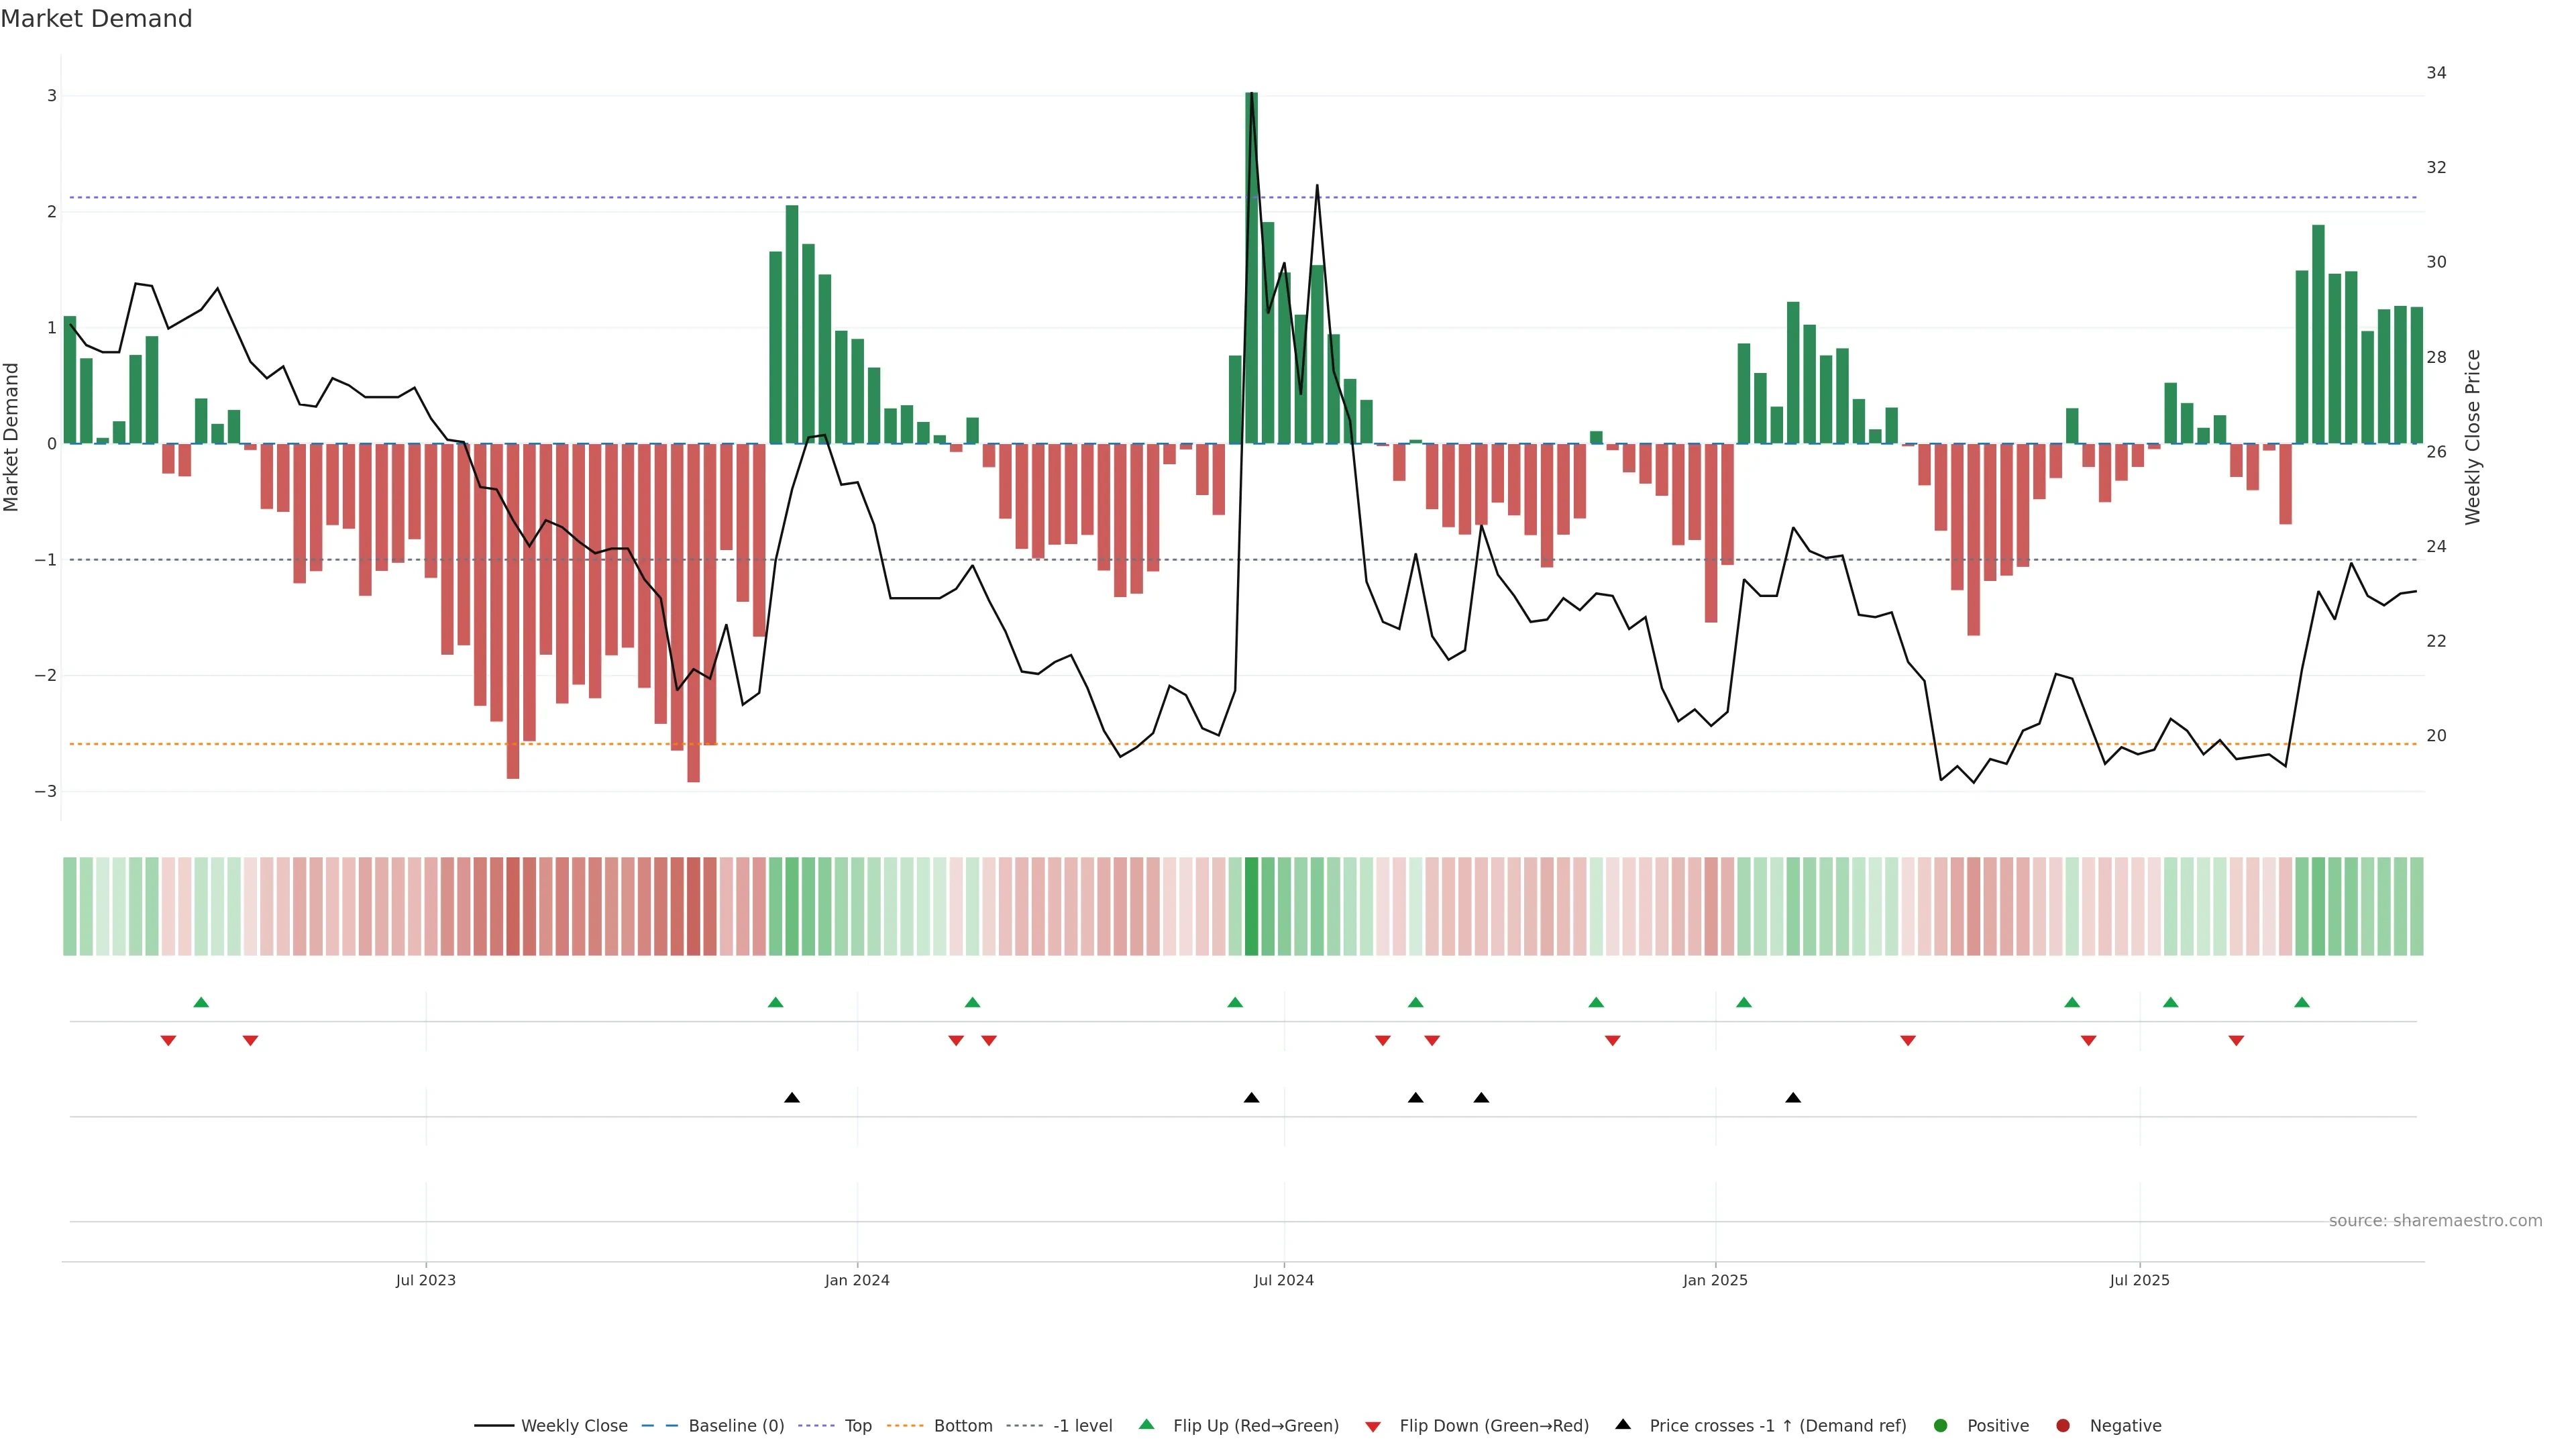Click the Jul 2025 axis label
Screen dimensions: 2576x1449
2139,1280
